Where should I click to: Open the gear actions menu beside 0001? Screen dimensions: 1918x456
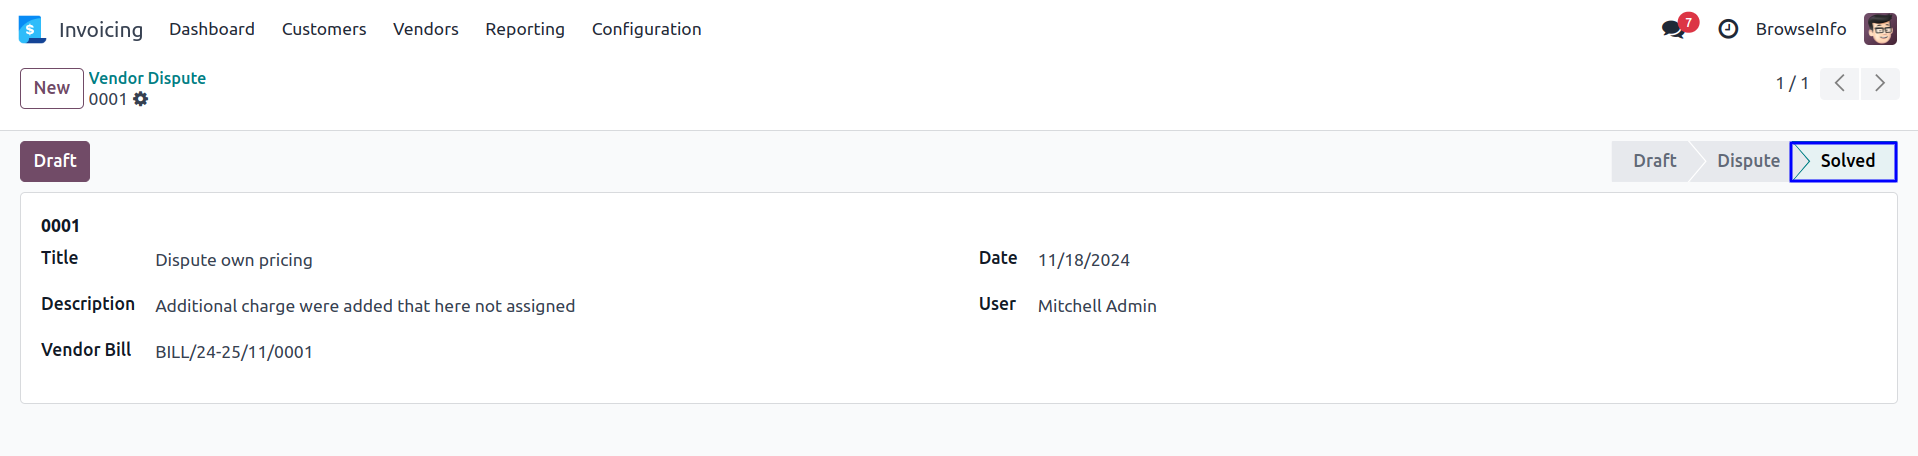[141, 99]
